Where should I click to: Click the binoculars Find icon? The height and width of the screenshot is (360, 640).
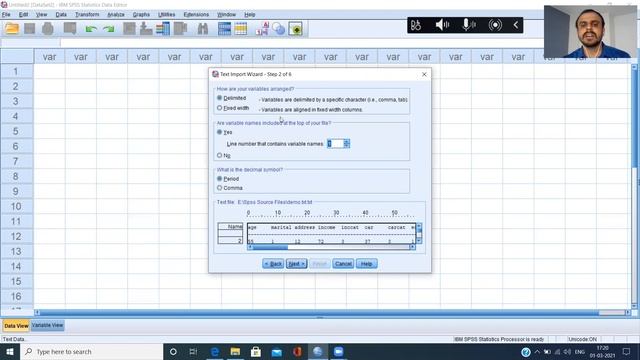pos(203,29)
